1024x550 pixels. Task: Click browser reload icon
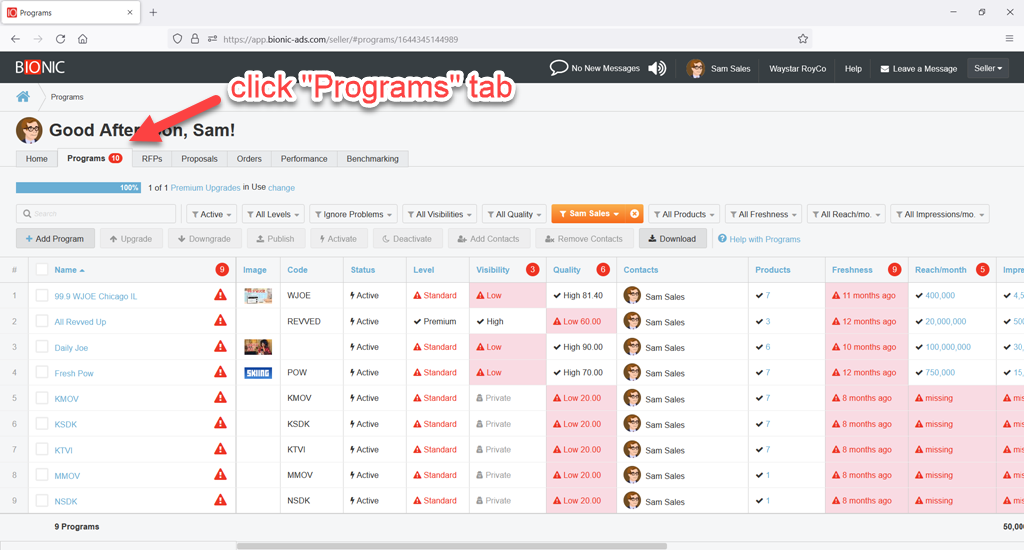click(x=60, y=39)
